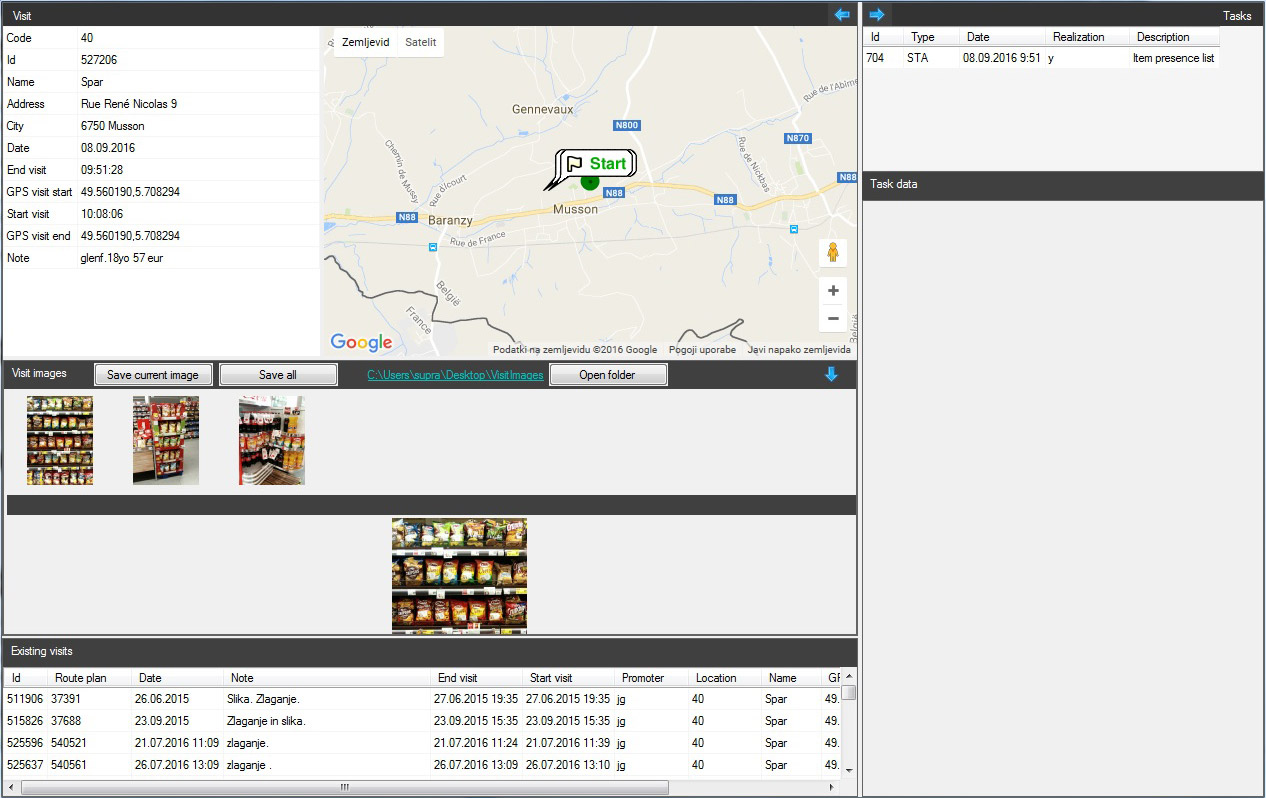Click the existing visits horizontal scrollbar

pyautogui.click(x=344, y=788)
